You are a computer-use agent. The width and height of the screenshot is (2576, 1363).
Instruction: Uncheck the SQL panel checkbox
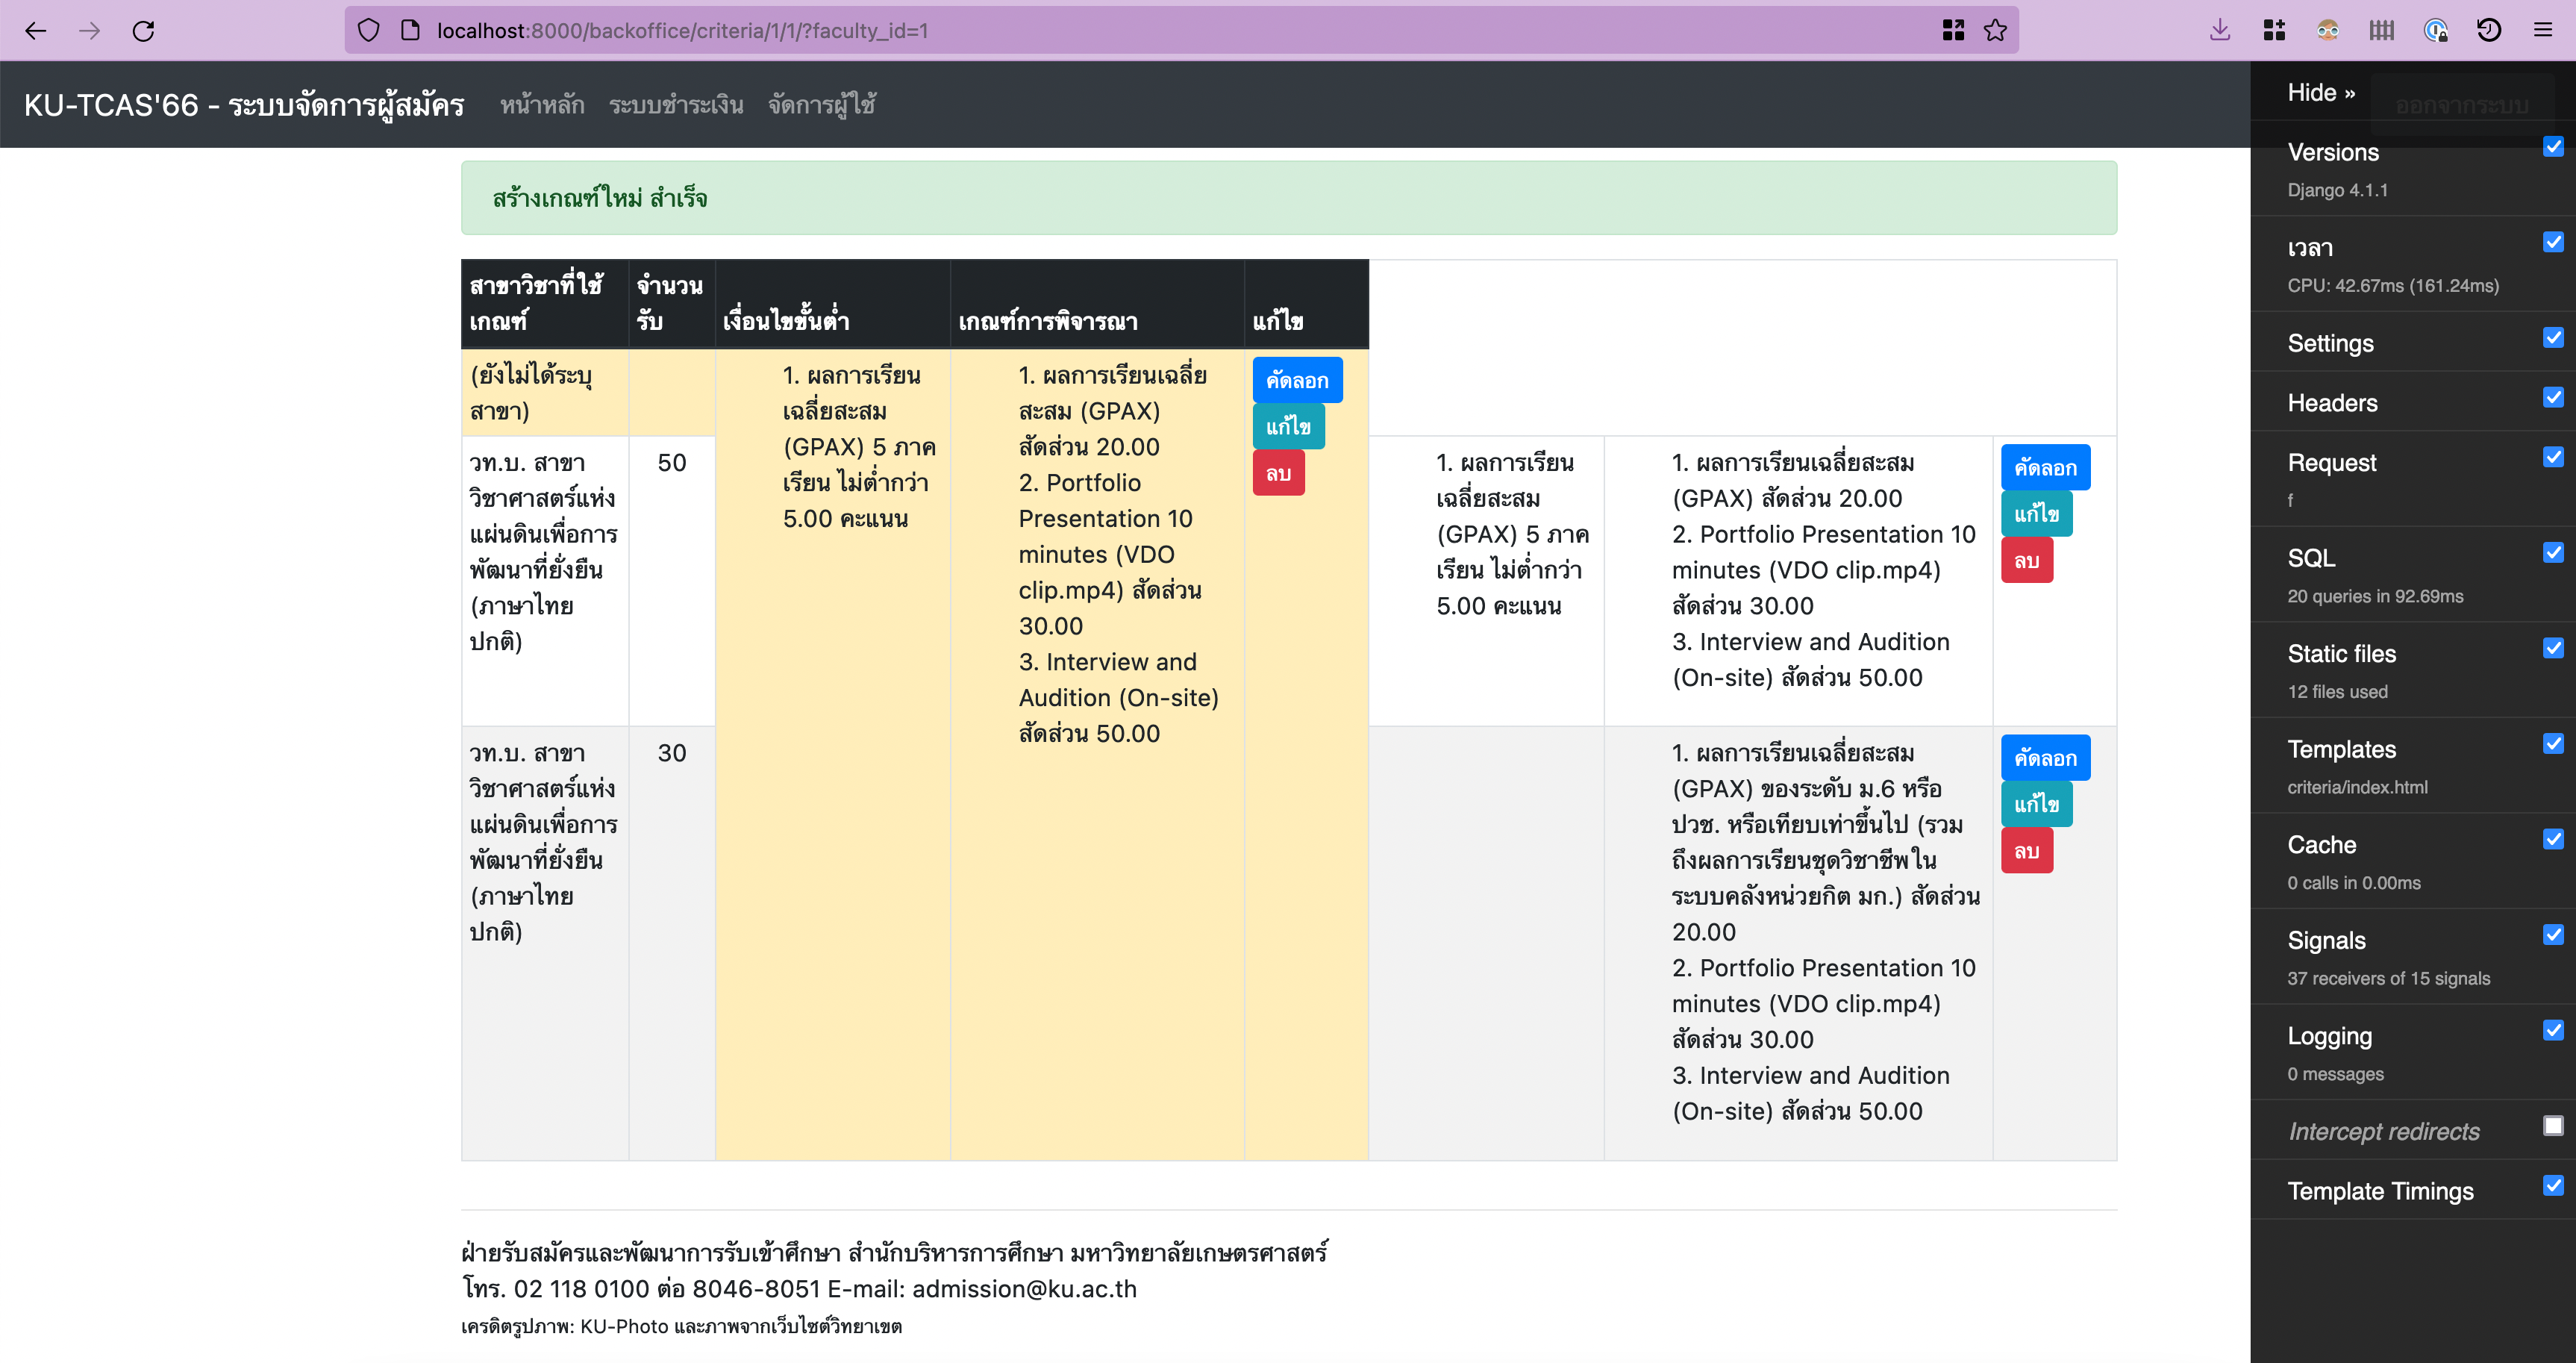tap(2553, 553)
